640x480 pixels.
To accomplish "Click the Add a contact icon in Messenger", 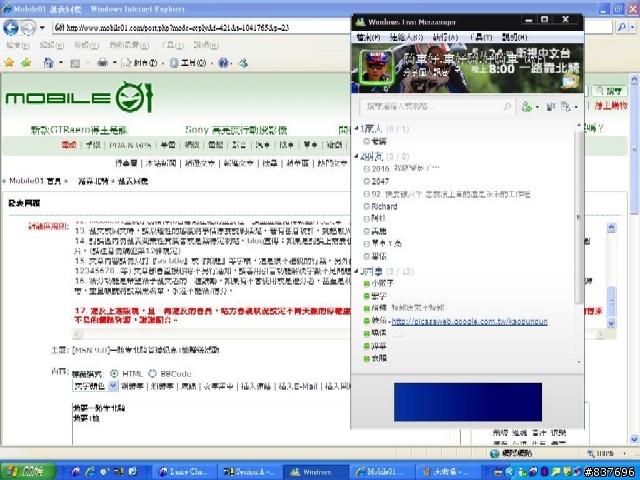I will click(529, 107).
